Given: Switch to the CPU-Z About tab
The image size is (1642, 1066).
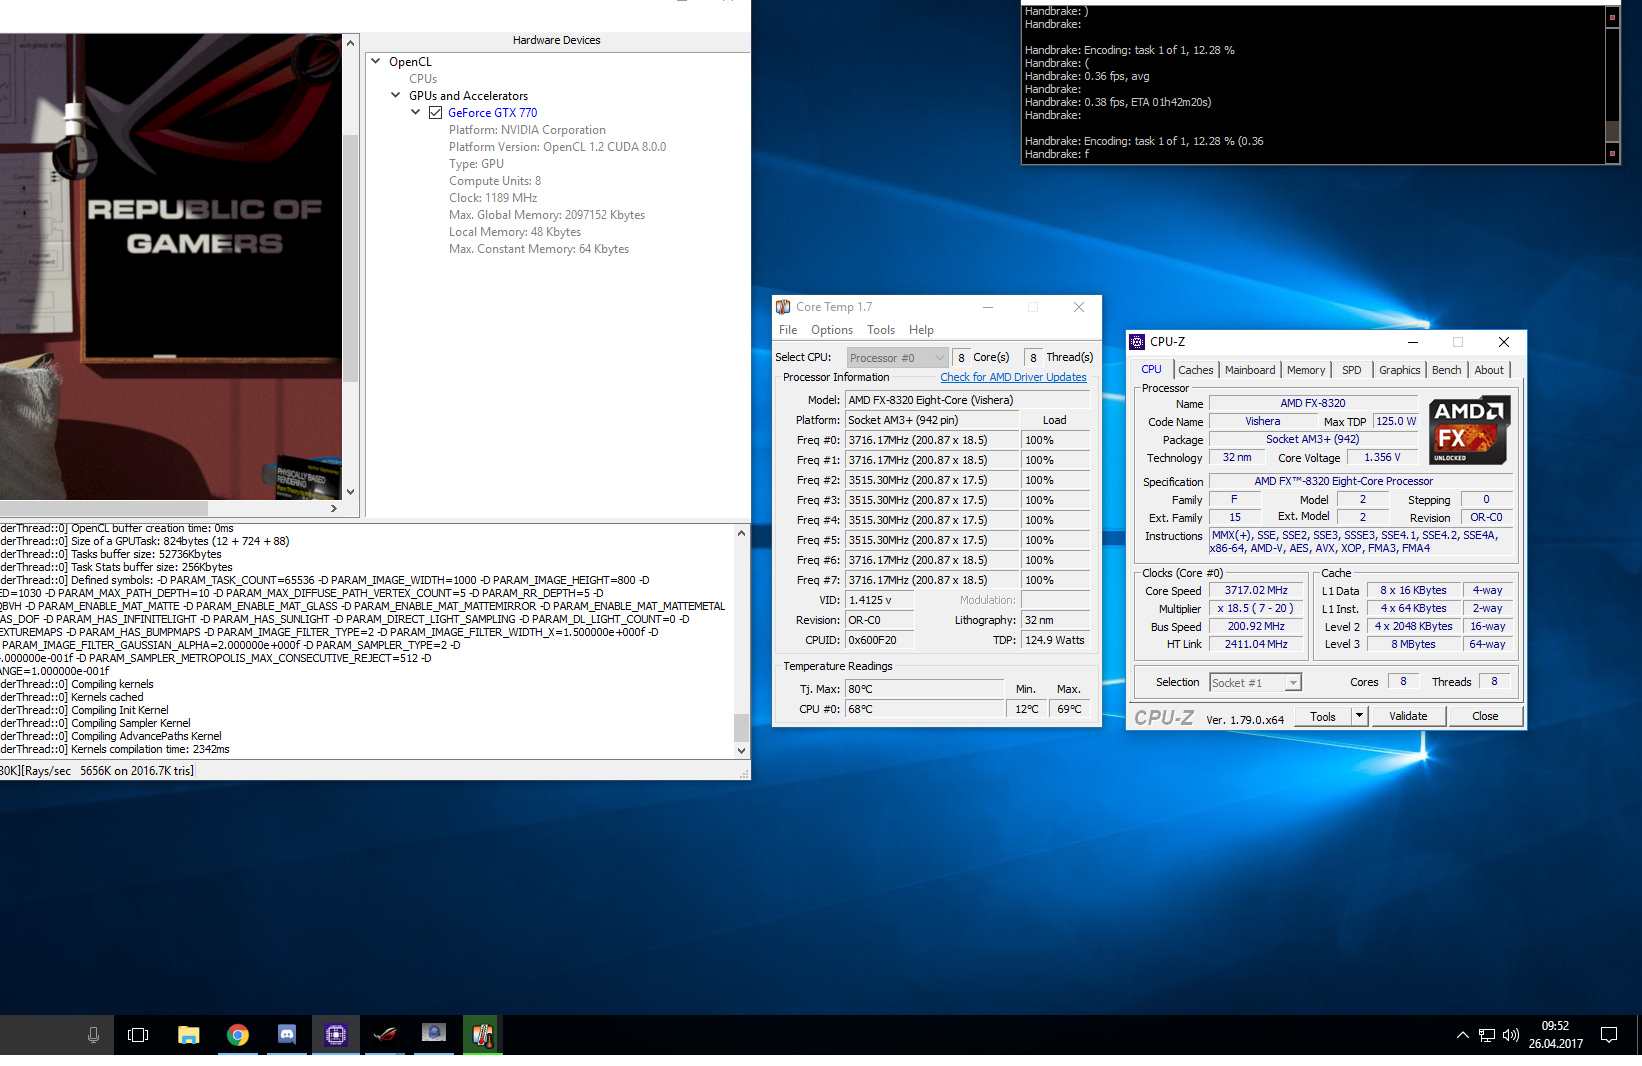Looking at the screenshot, I should pyautogui.click(x=1489, y=370).
